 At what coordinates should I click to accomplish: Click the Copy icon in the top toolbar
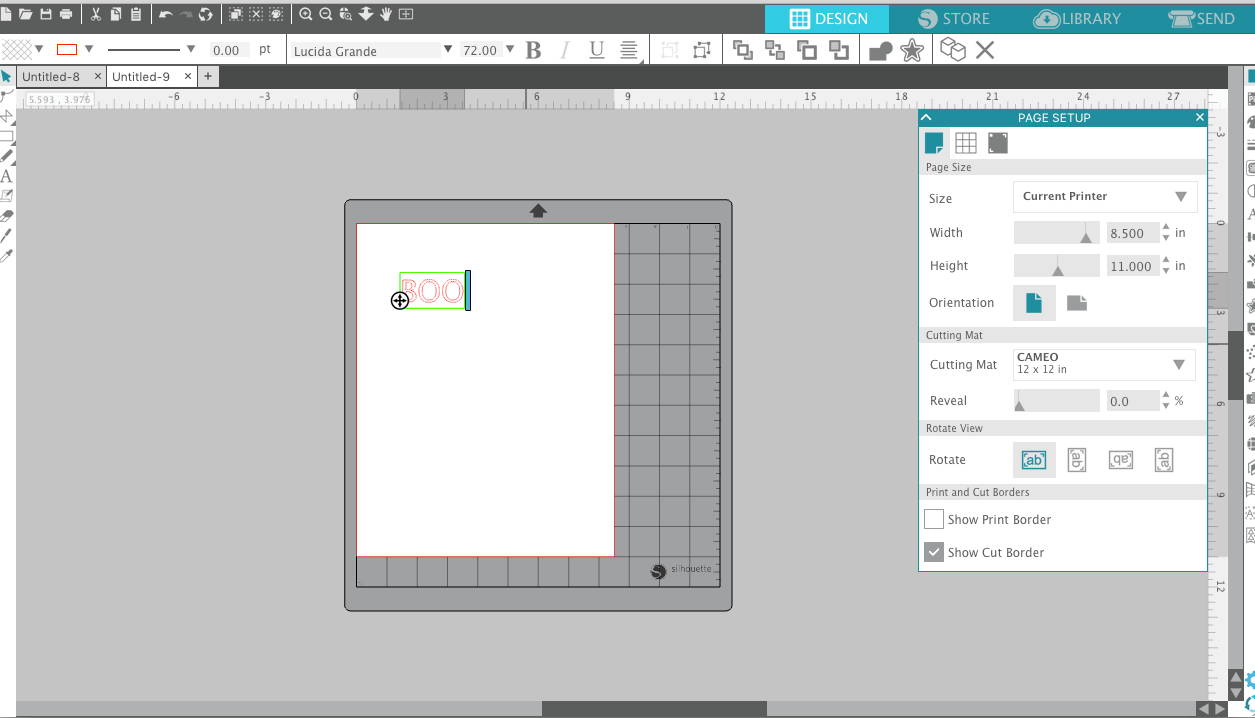116,14
